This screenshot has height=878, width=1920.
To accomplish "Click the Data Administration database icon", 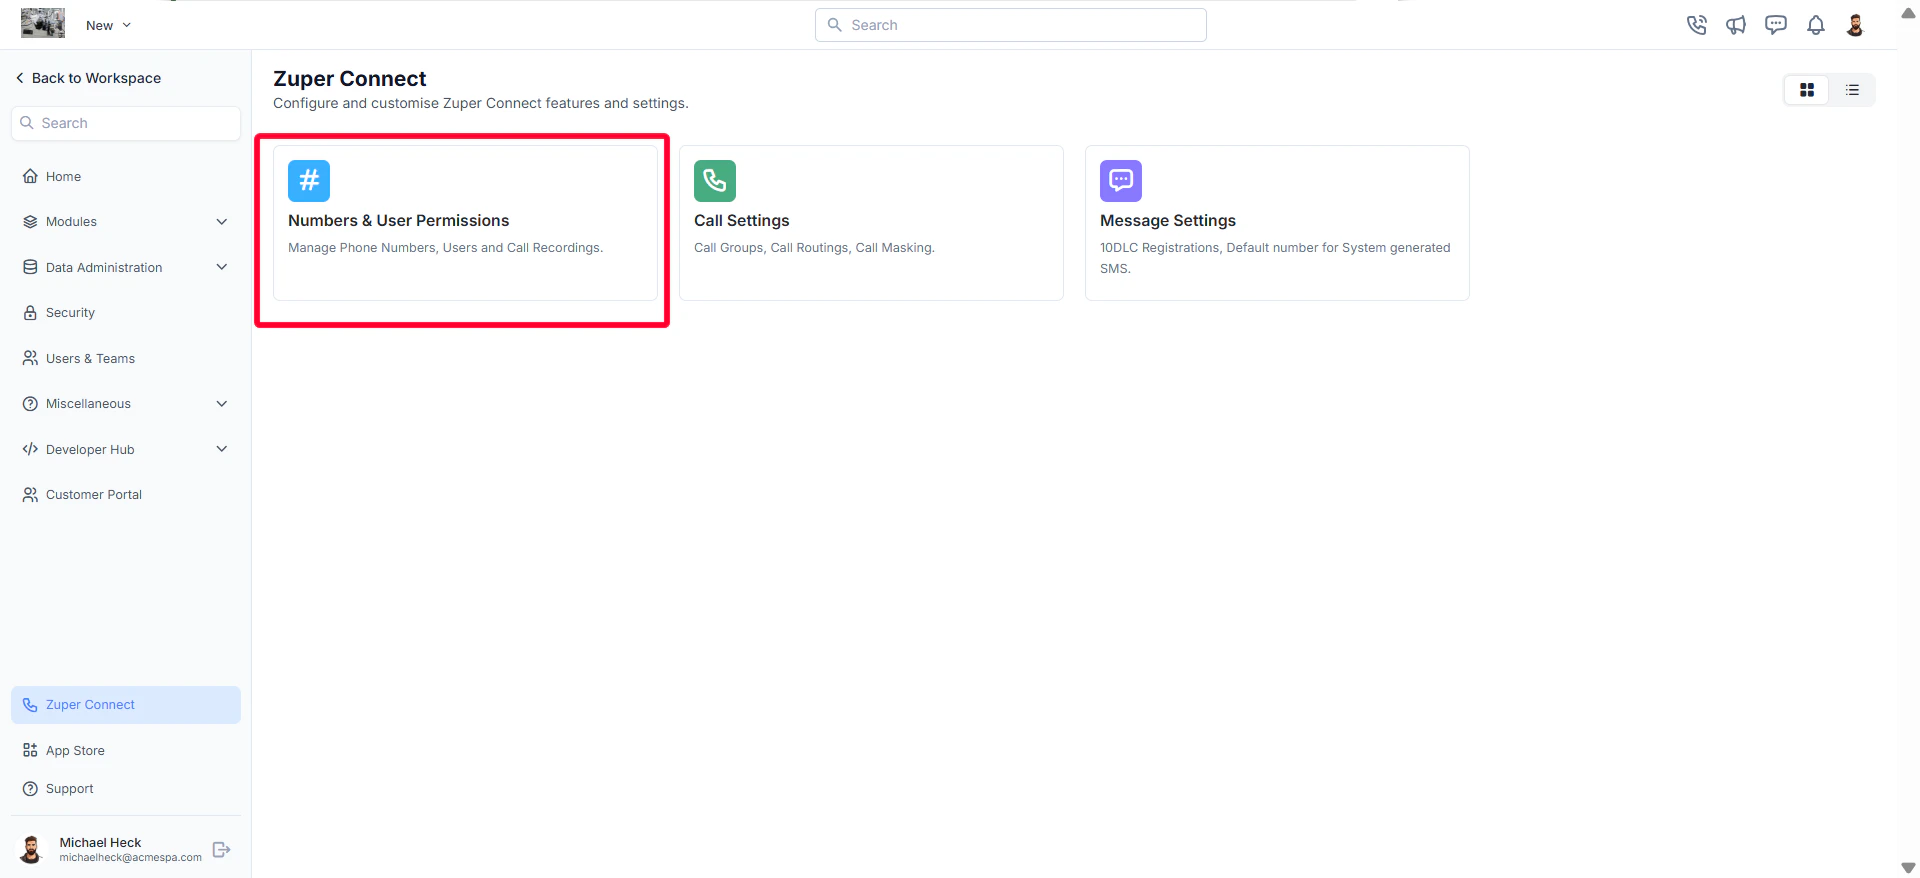I will coord(30,267).
